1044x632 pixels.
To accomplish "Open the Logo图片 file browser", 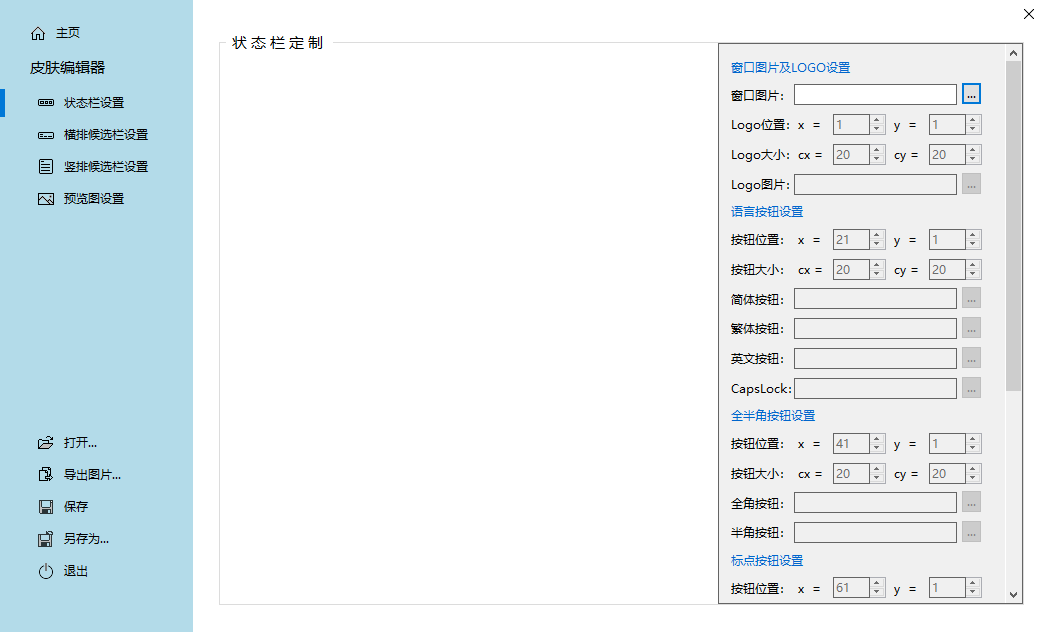I will (x=971, y=184).
